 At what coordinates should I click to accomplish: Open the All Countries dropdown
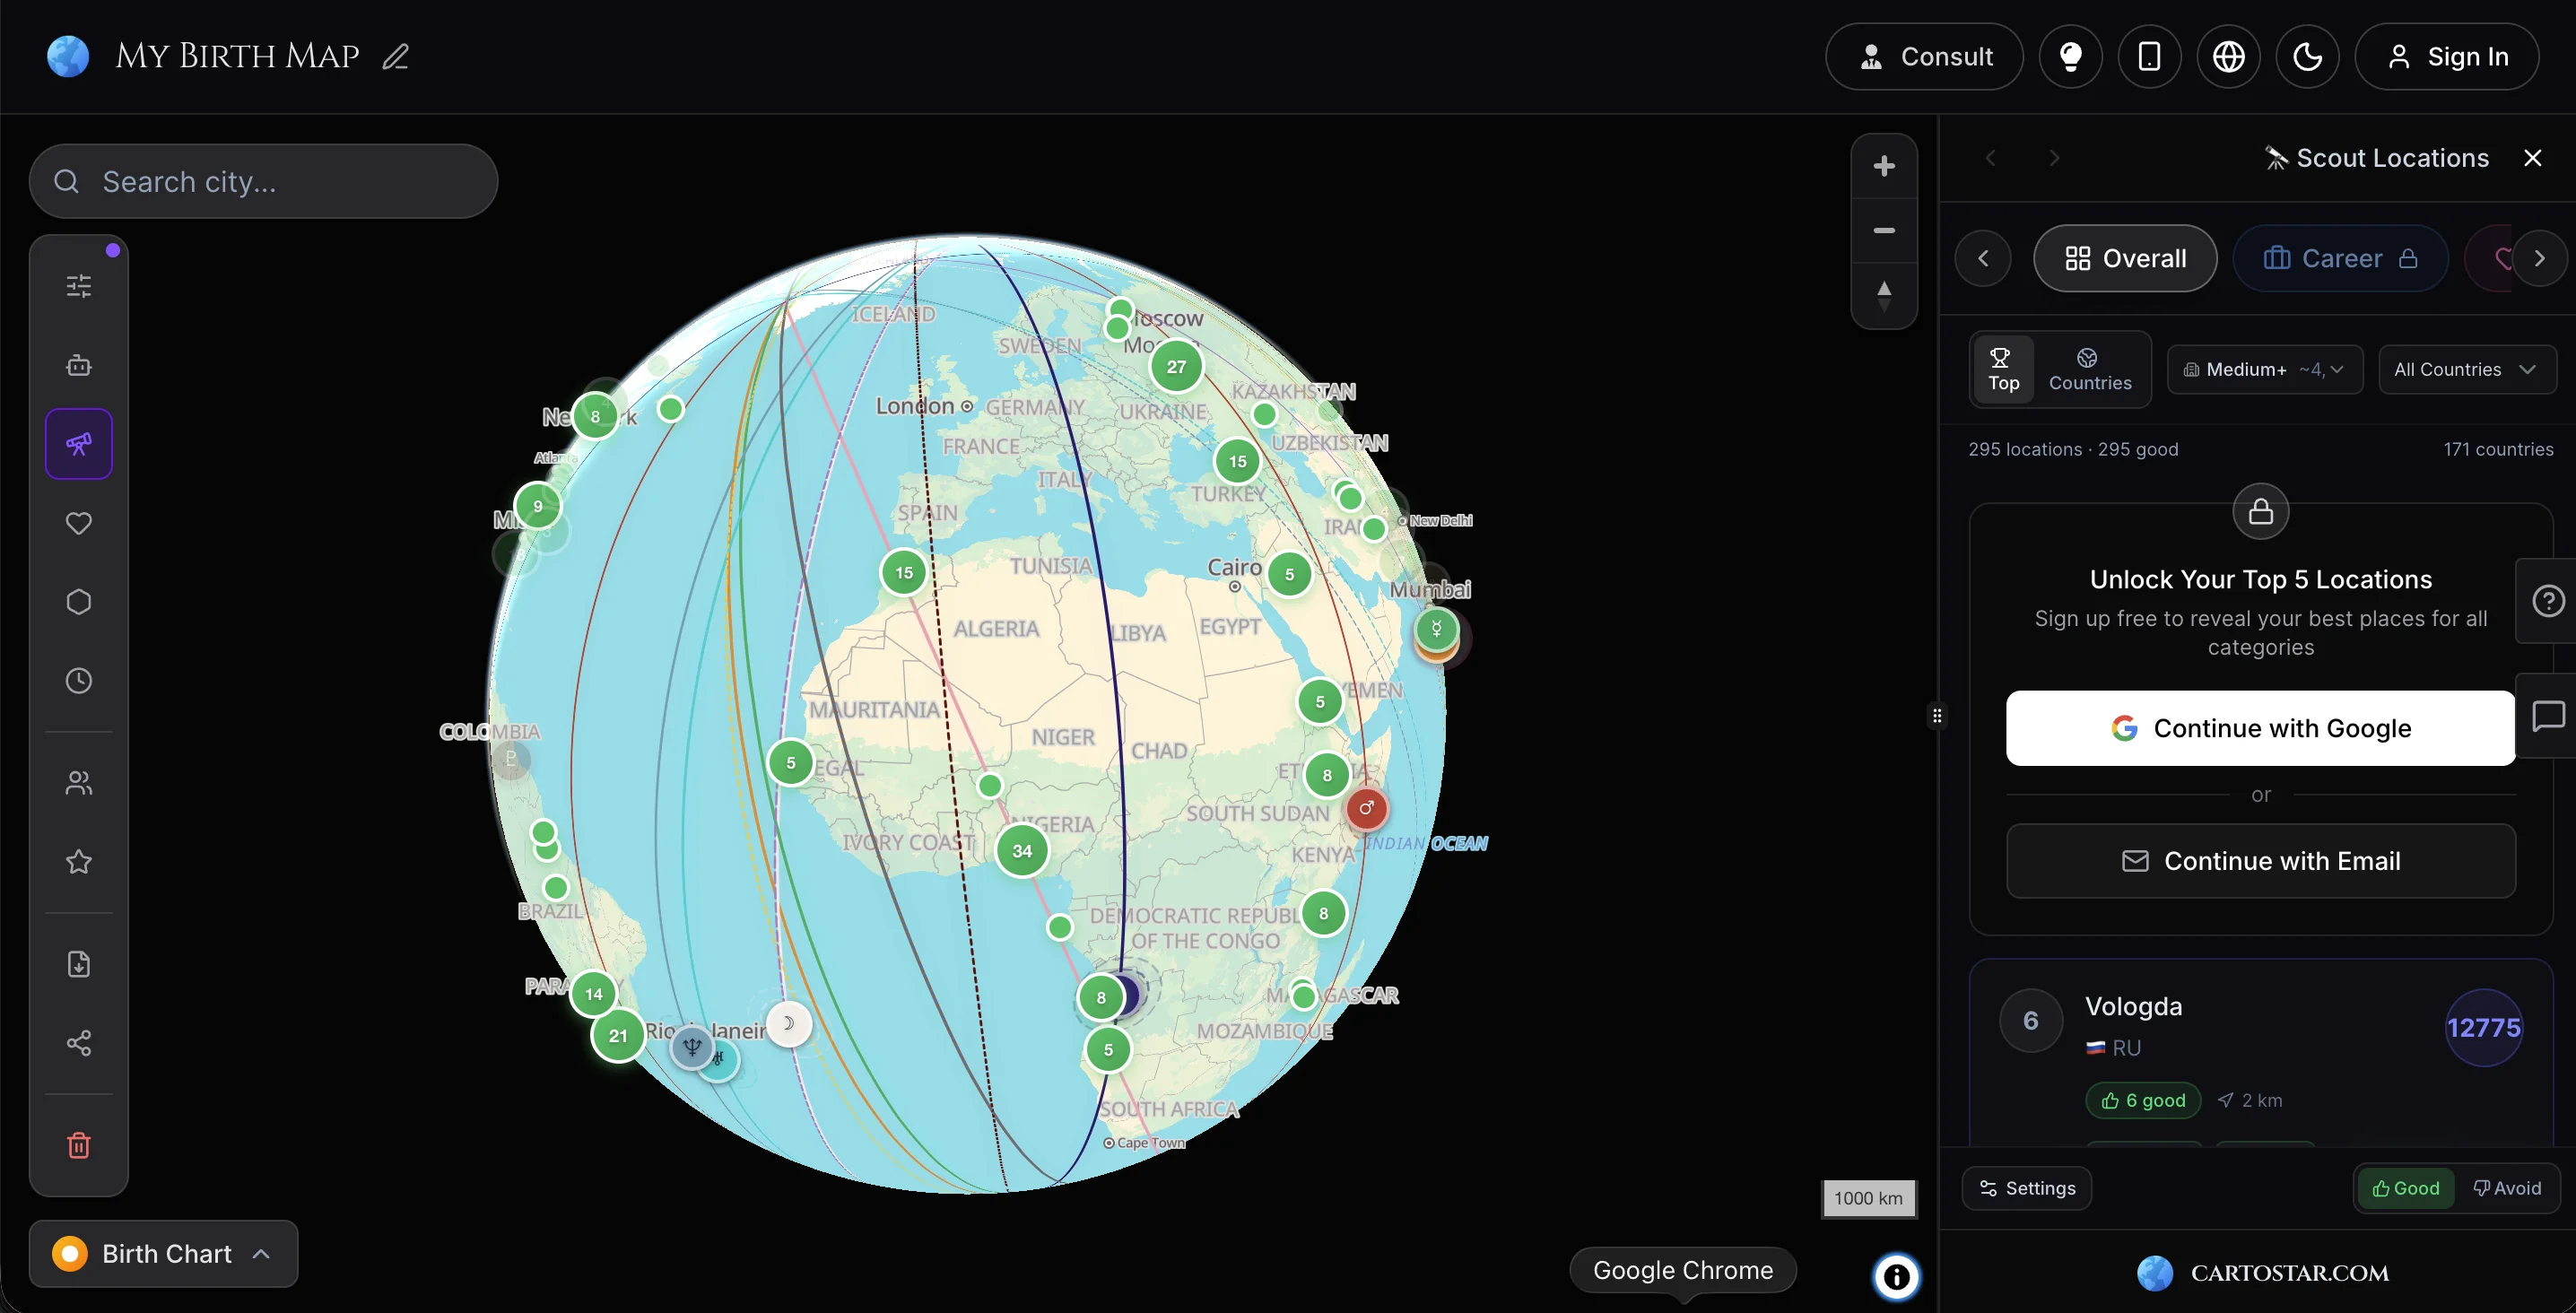(2467, 370)
